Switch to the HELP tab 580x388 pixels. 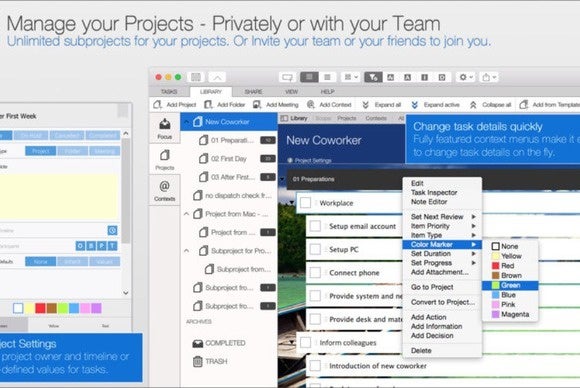(327, 91)
